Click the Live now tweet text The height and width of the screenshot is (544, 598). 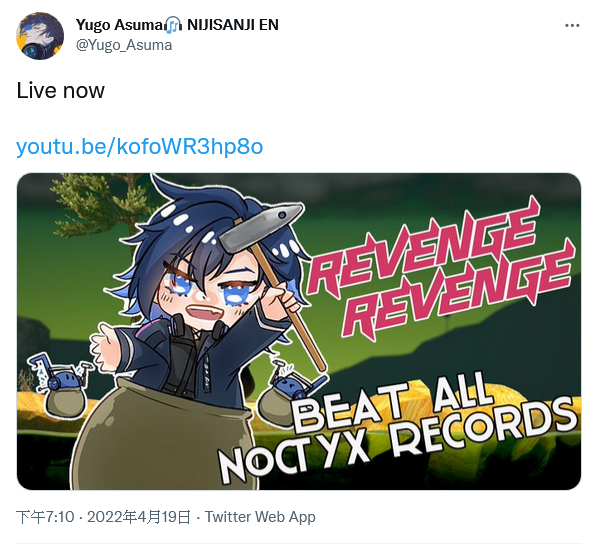coord(60,91)
